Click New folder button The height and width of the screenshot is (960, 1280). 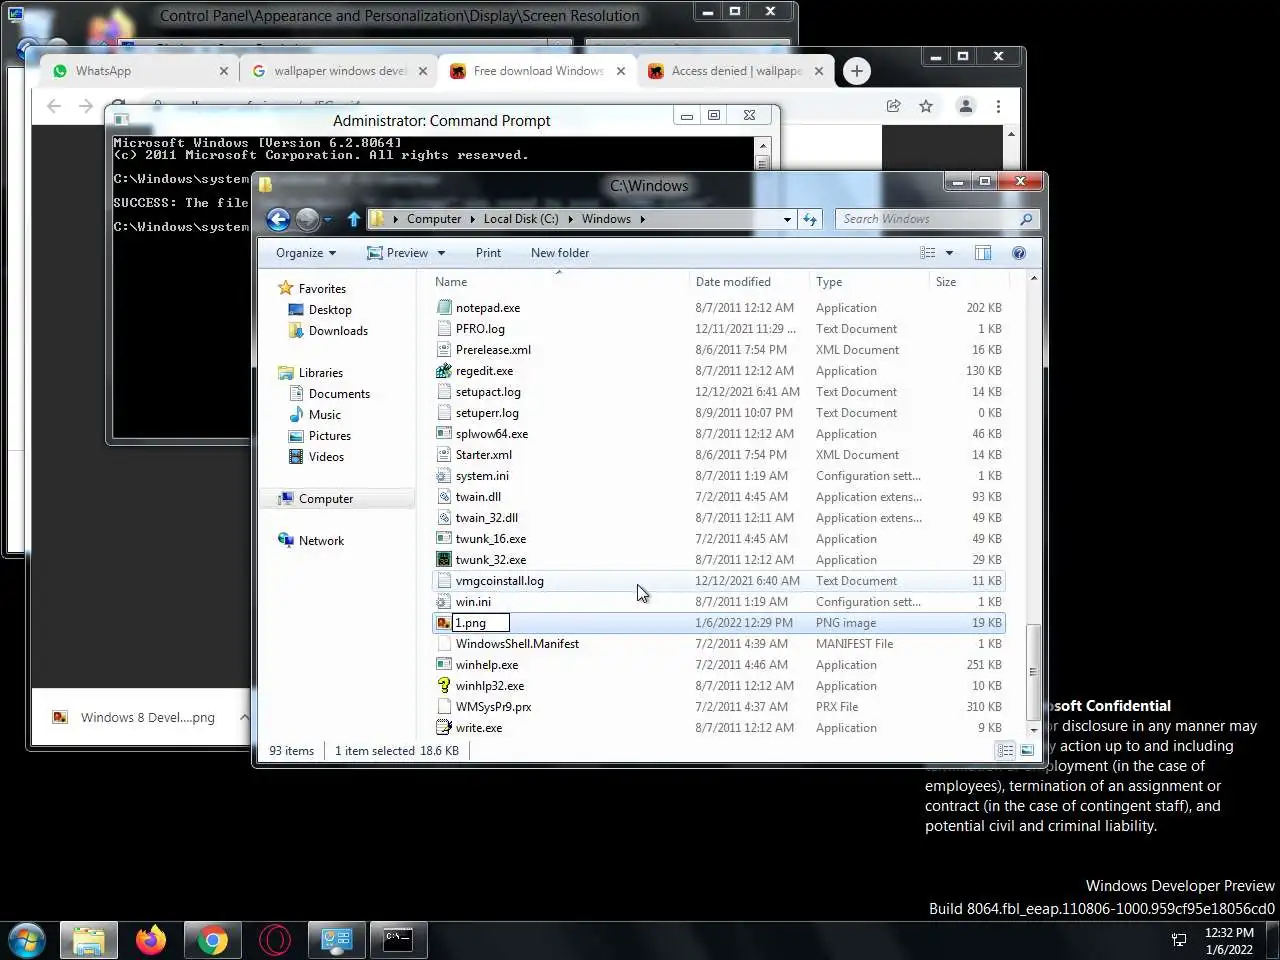tap(560, 253)
